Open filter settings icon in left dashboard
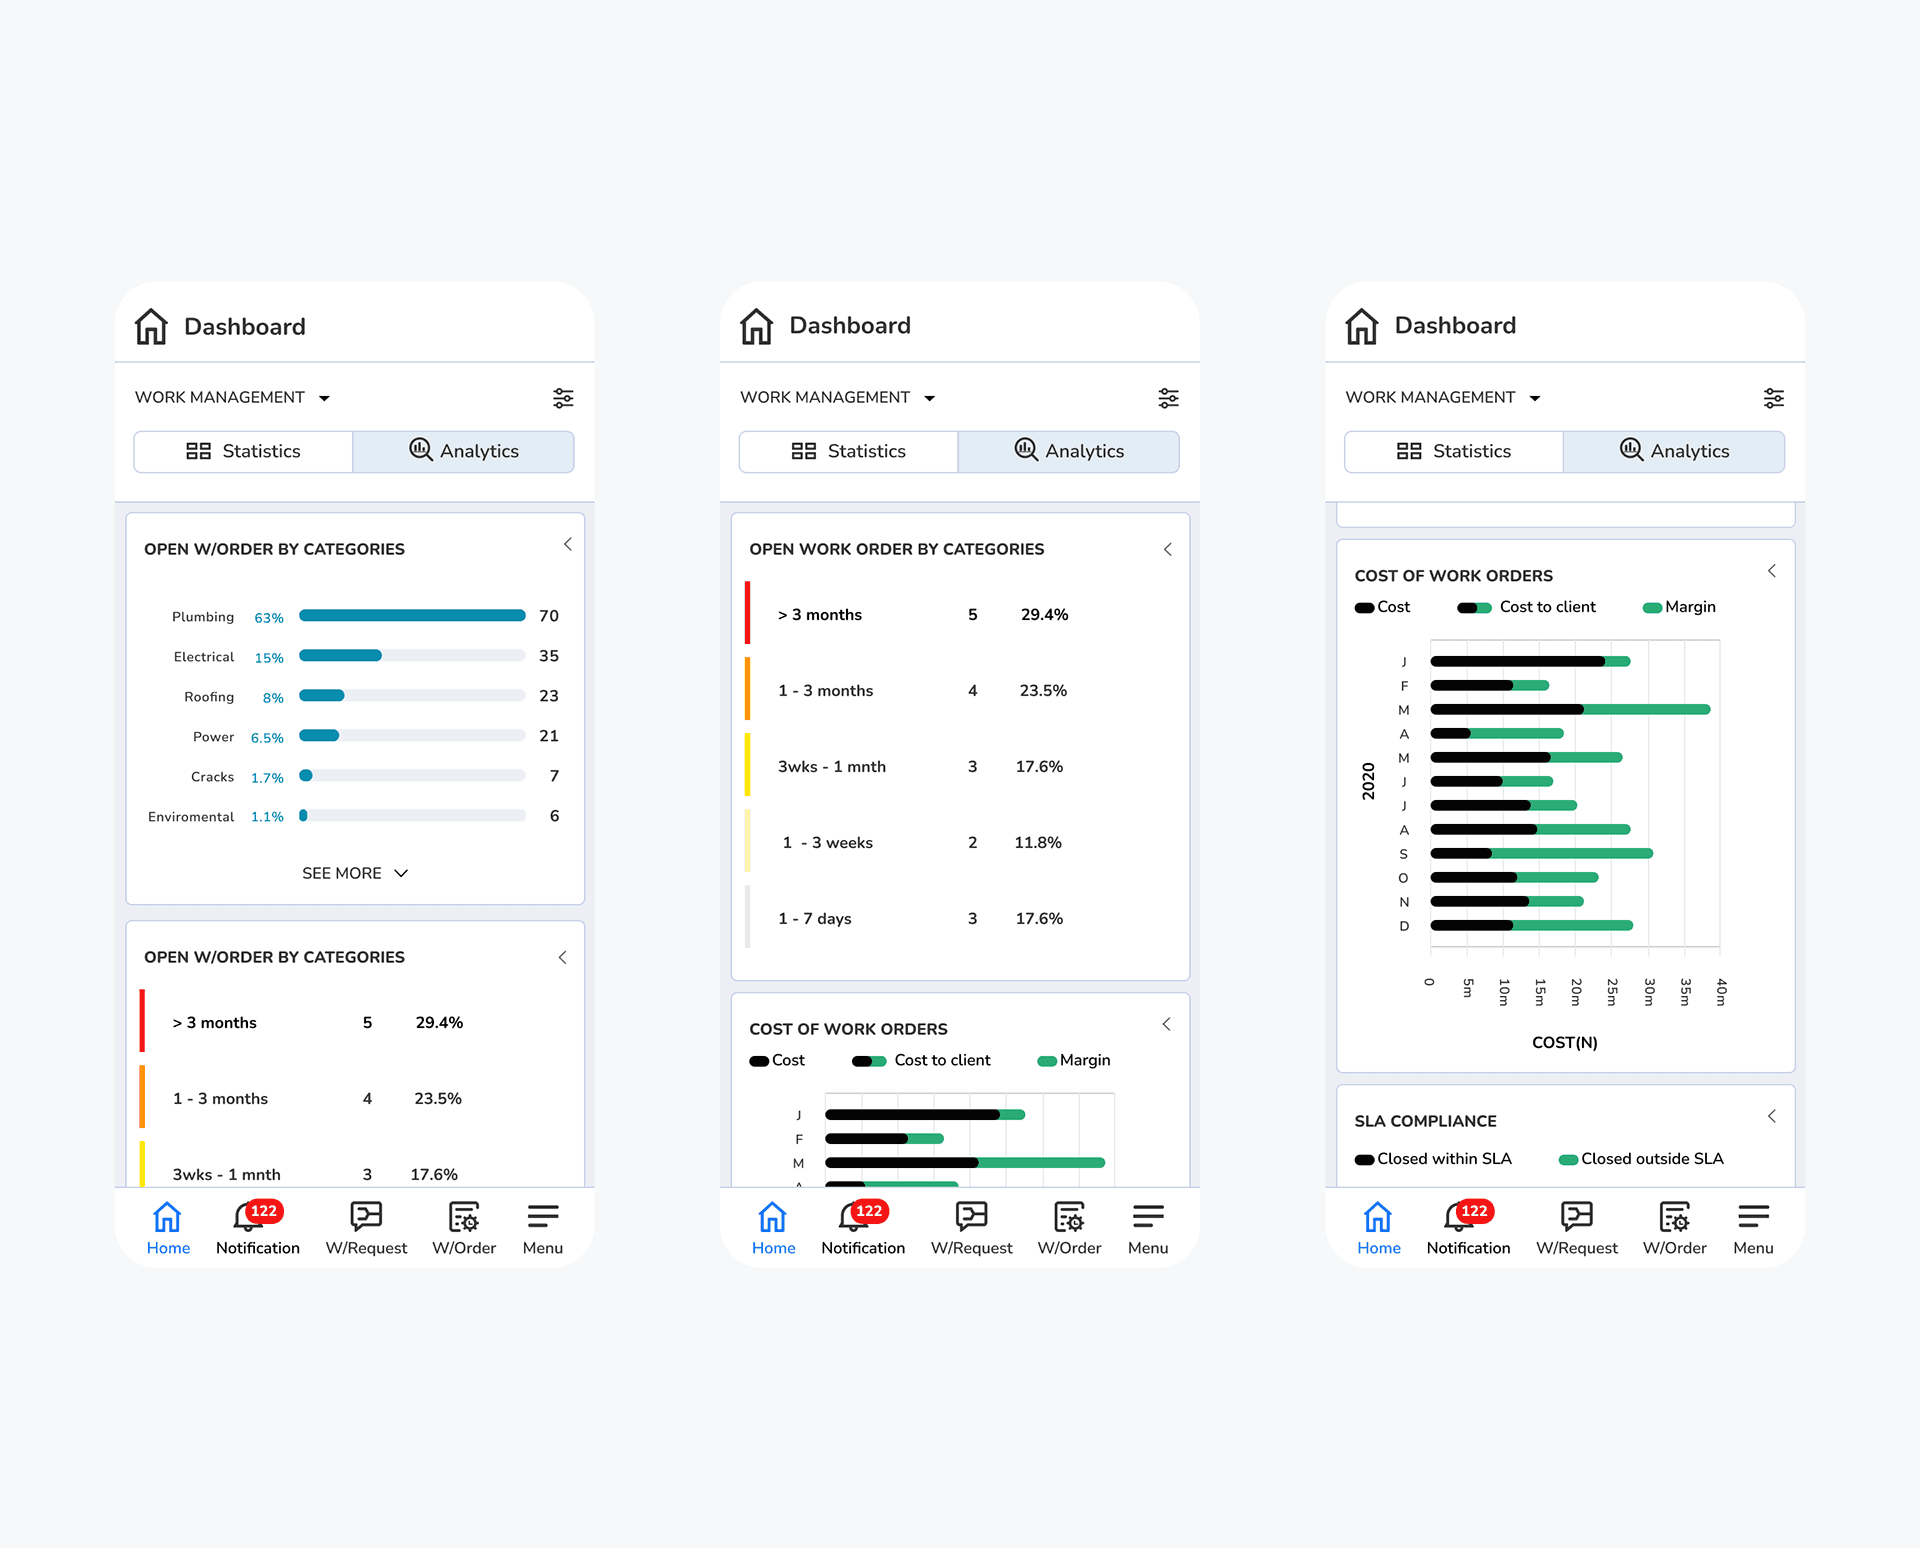The image size is (1920, 1548). [563, 398]
